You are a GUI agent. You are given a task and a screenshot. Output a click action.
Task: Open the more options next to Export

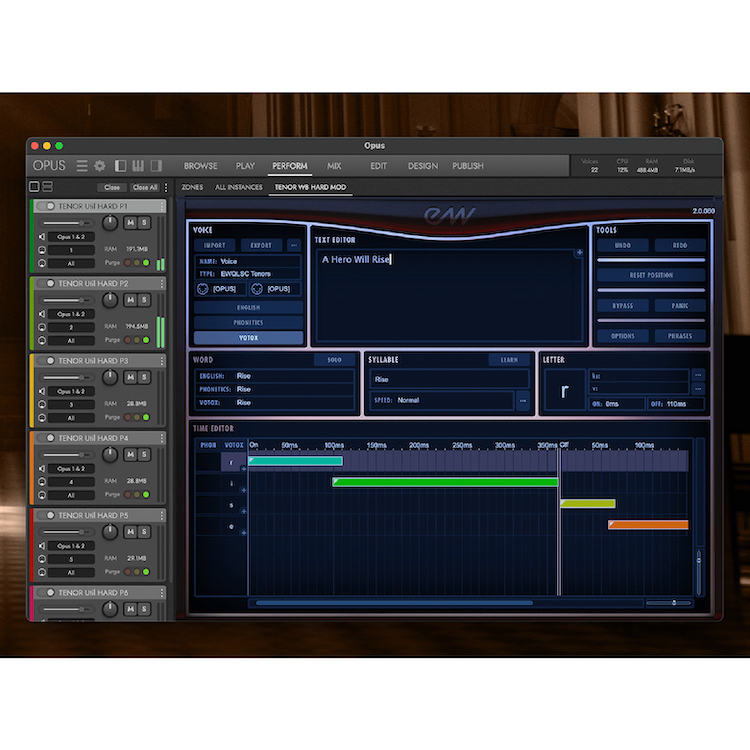click(294, 245)
